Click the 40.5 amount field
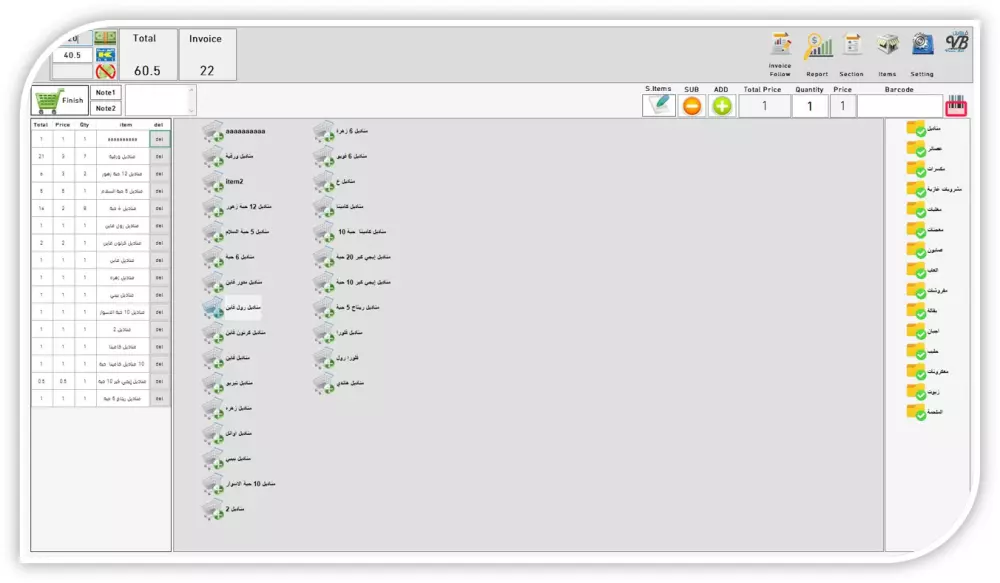The width and height of the screenshot is (1000, 583). (72, 55)
